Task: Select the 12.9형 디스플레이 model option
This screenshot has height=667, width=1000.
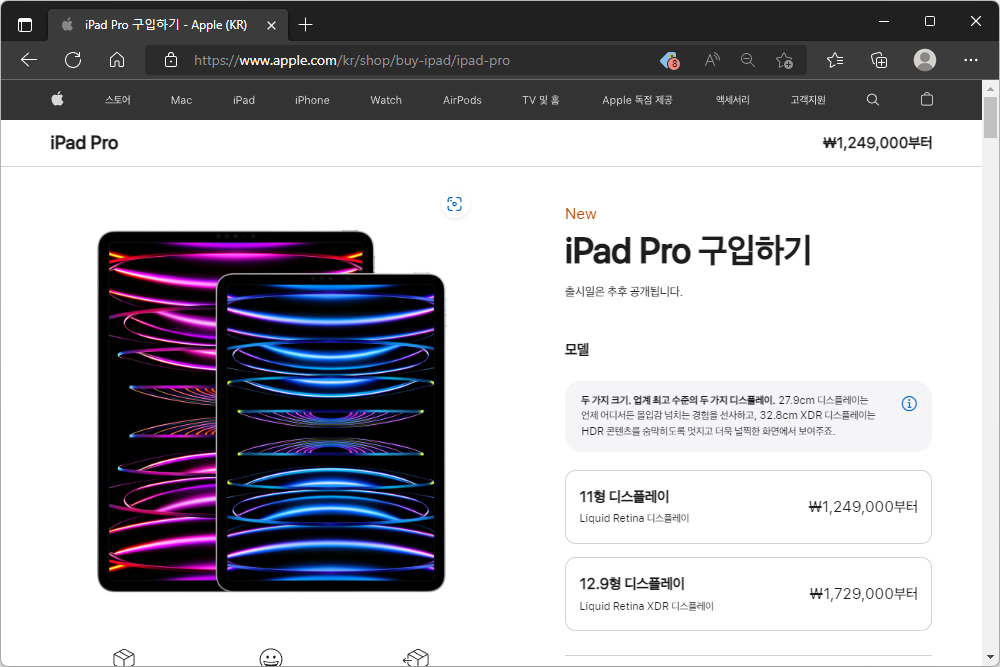Action: [x=748, y=594]
